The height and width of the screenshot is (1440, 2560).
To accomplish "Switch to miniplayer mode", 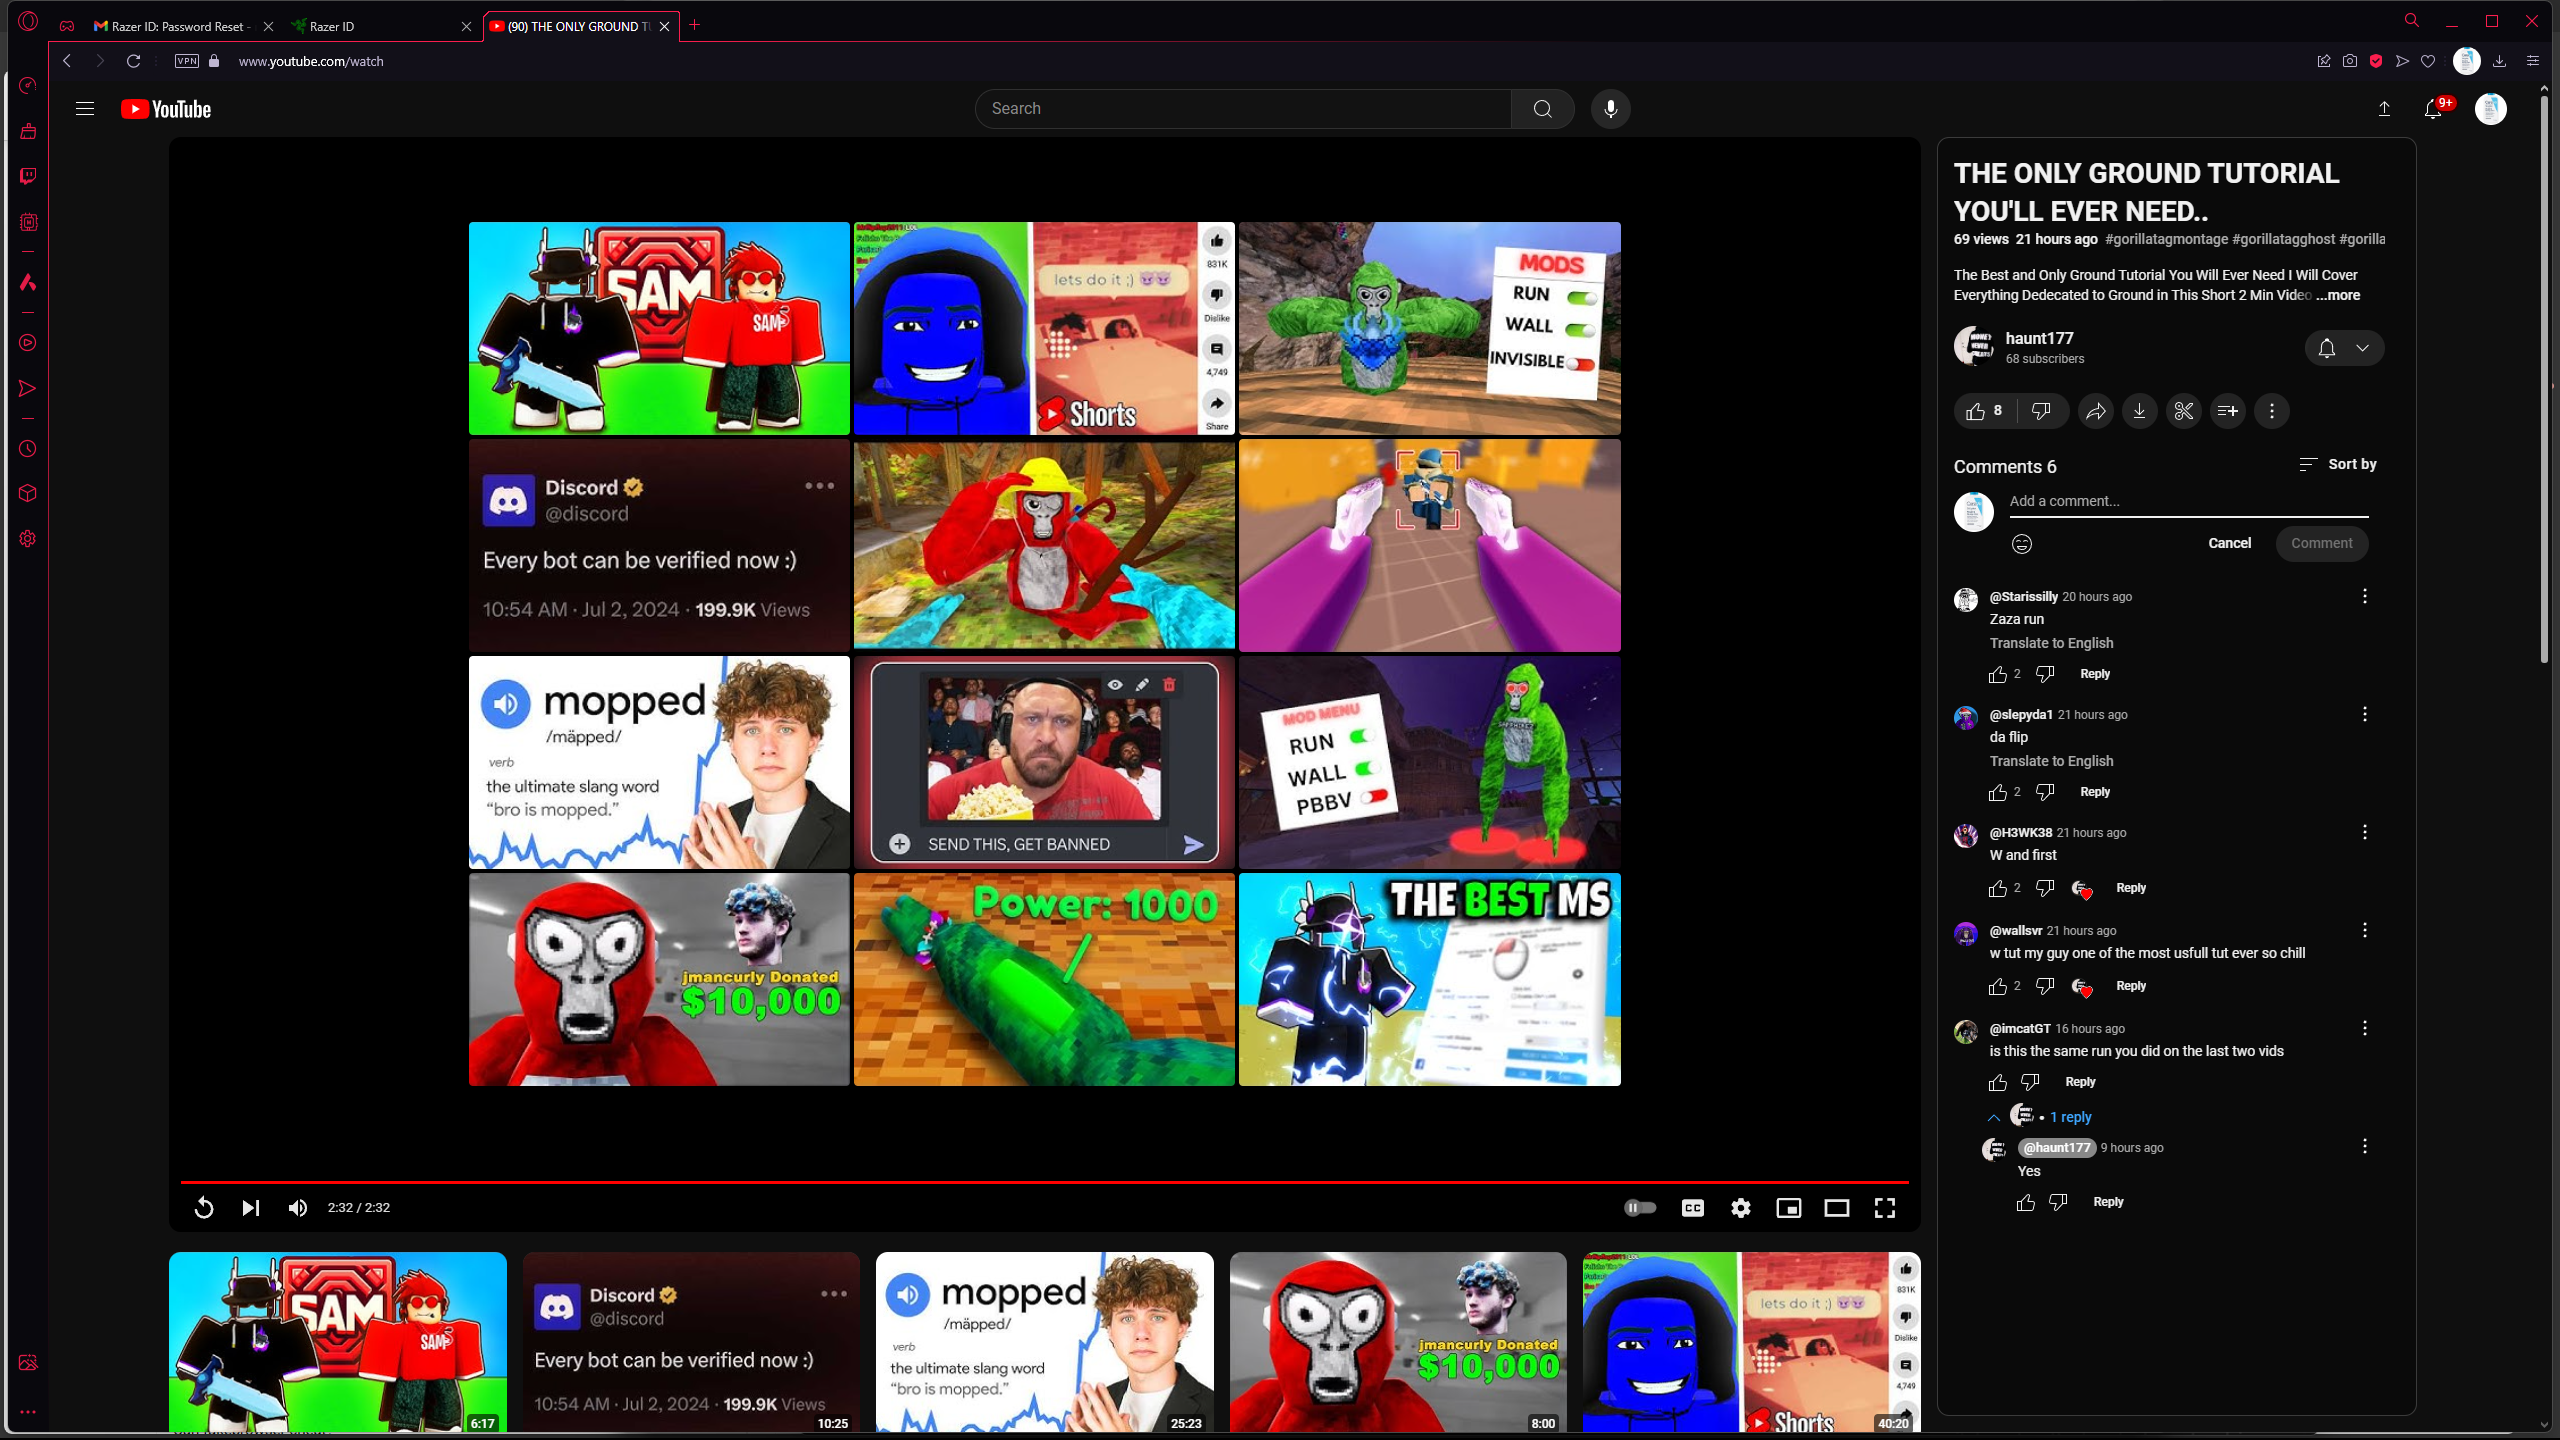I will [1789, 1208].
